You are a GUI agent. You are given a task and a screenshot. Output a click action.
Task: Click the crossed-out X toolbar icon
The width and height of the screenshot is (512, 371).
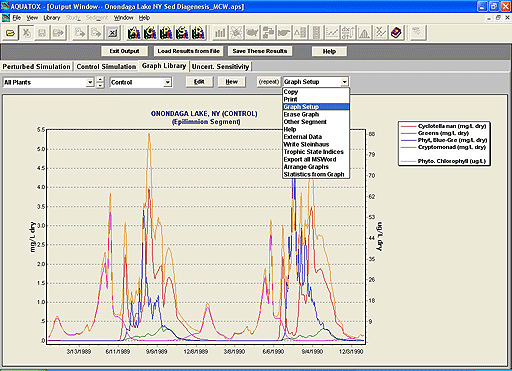pyautogui.click(x=26, y=33)
